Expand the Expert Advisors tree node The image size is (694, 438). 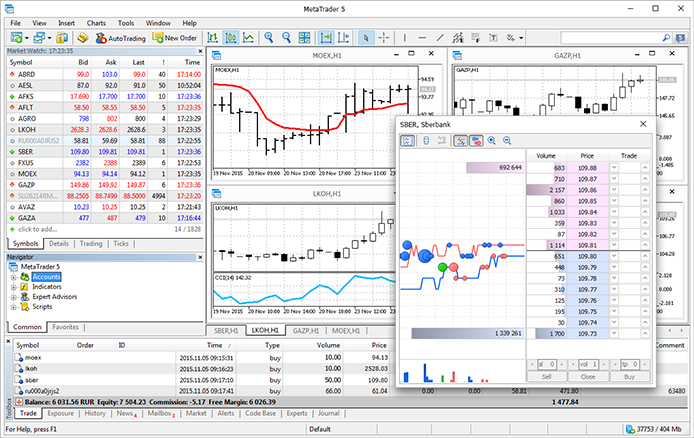click(x=13, y=297)
